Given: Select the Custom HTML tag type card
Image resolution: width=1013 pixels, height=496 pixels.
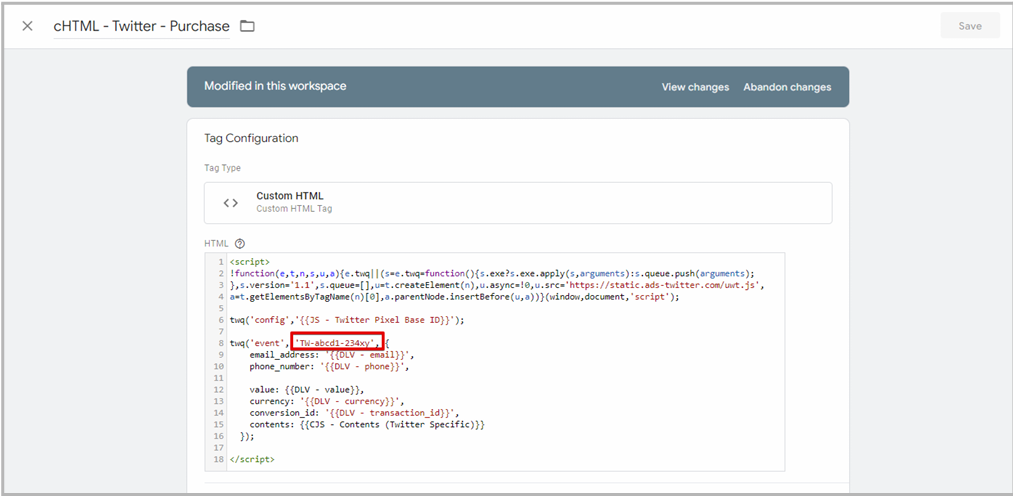Looking at the screenshot, I should [518, 203].
